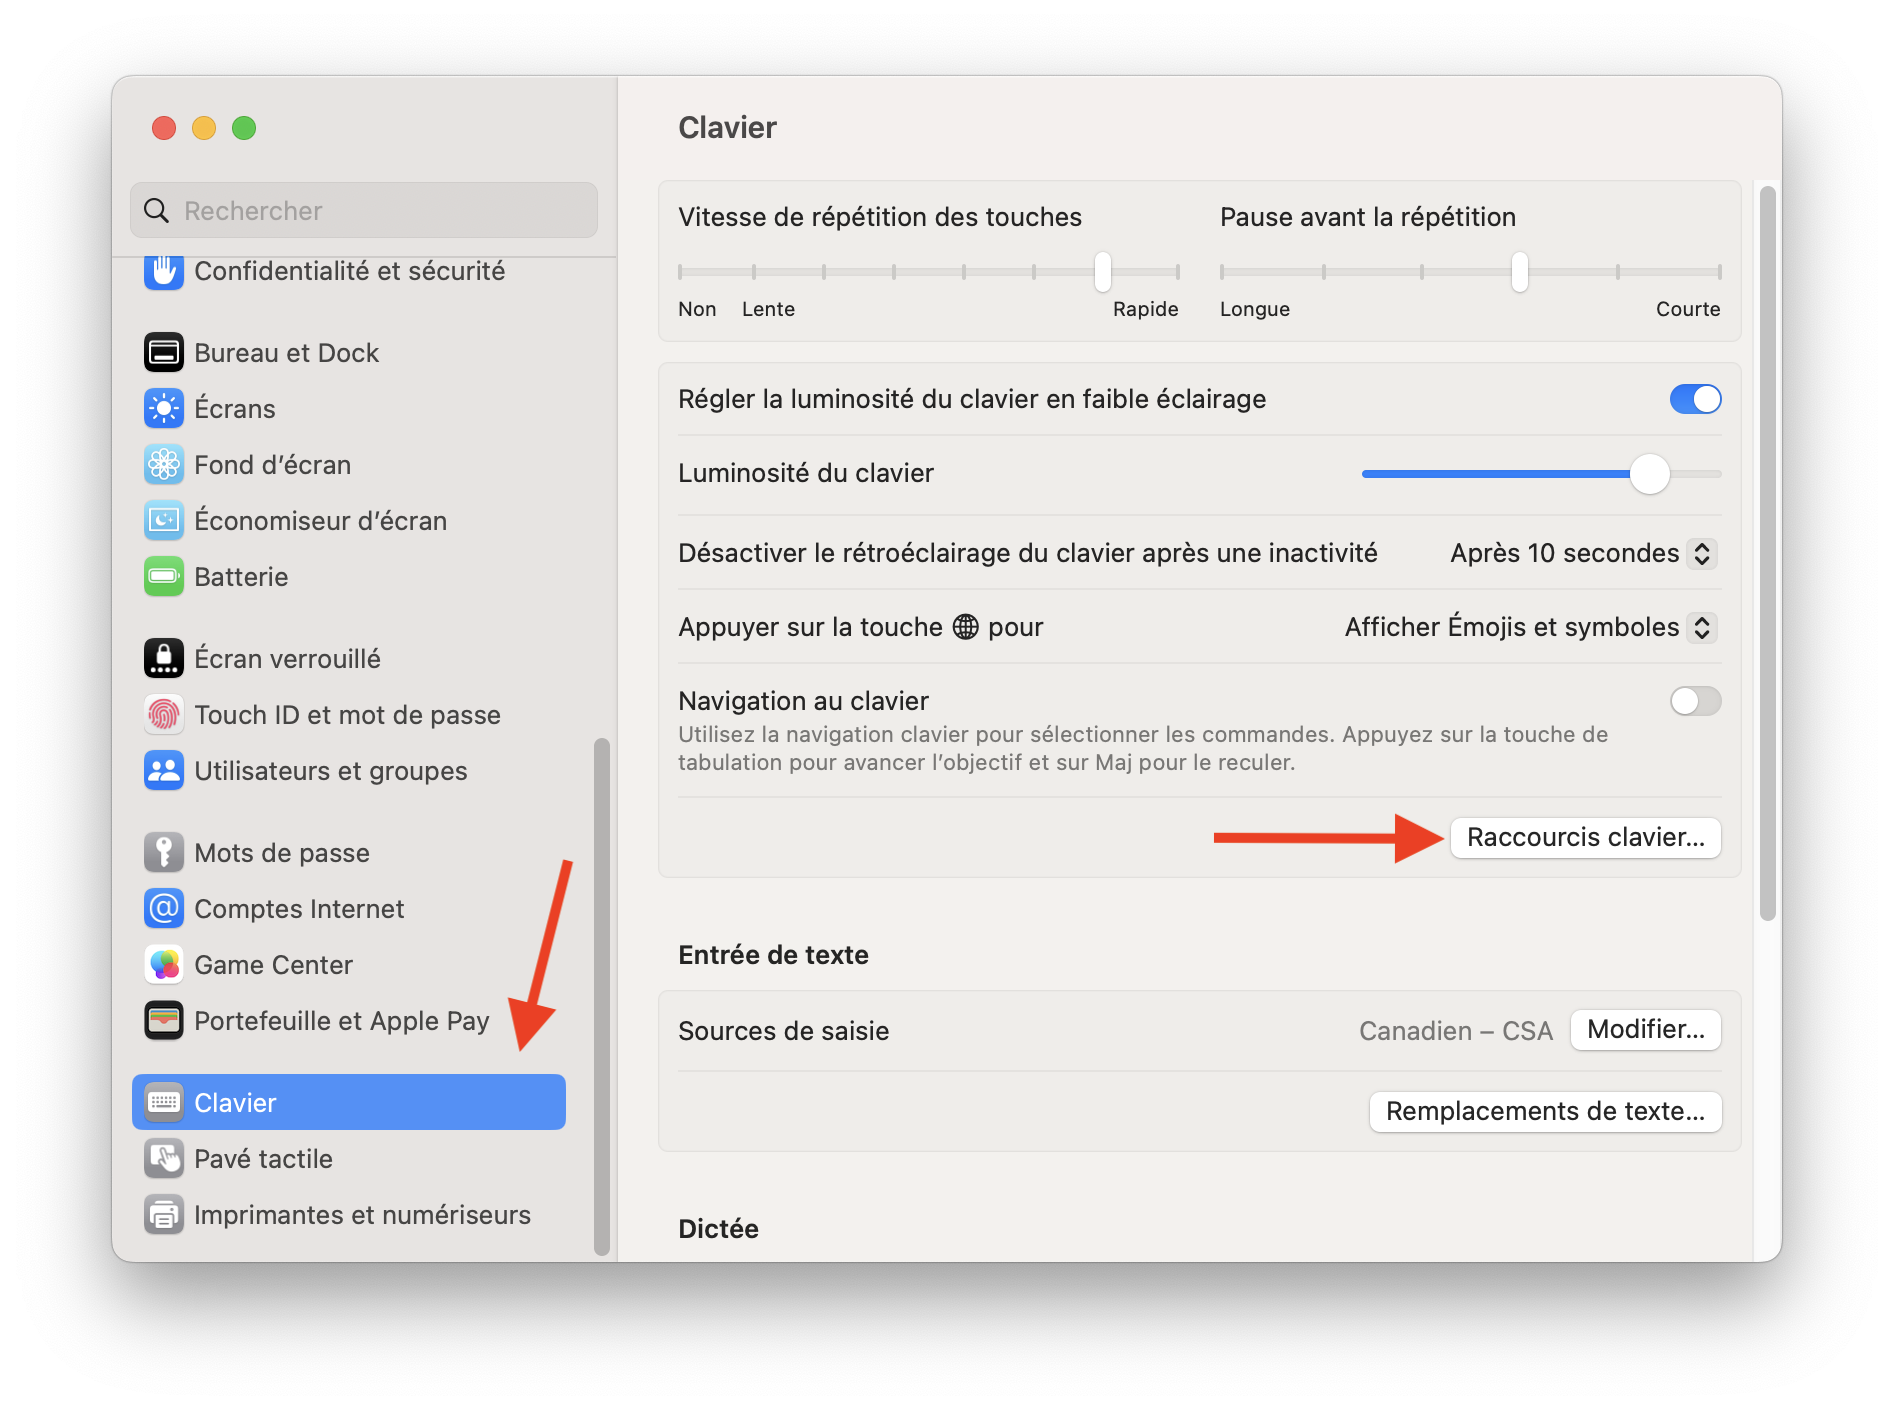
Task: Click the Courte label under repeat delay
Action: 1688,309
